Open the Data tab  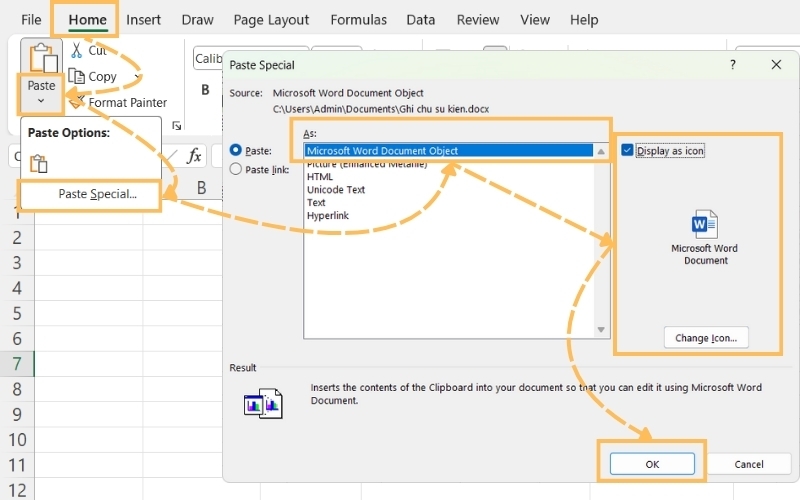pos(421,20)
